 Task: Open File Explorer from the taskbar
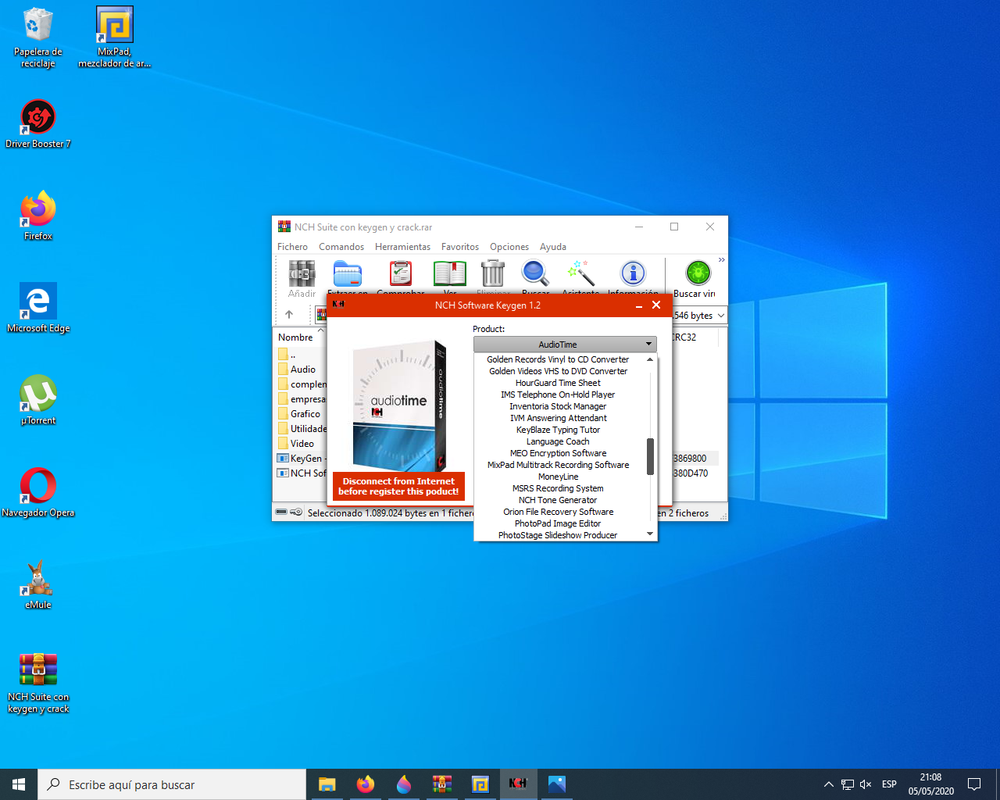click(327, 784)
